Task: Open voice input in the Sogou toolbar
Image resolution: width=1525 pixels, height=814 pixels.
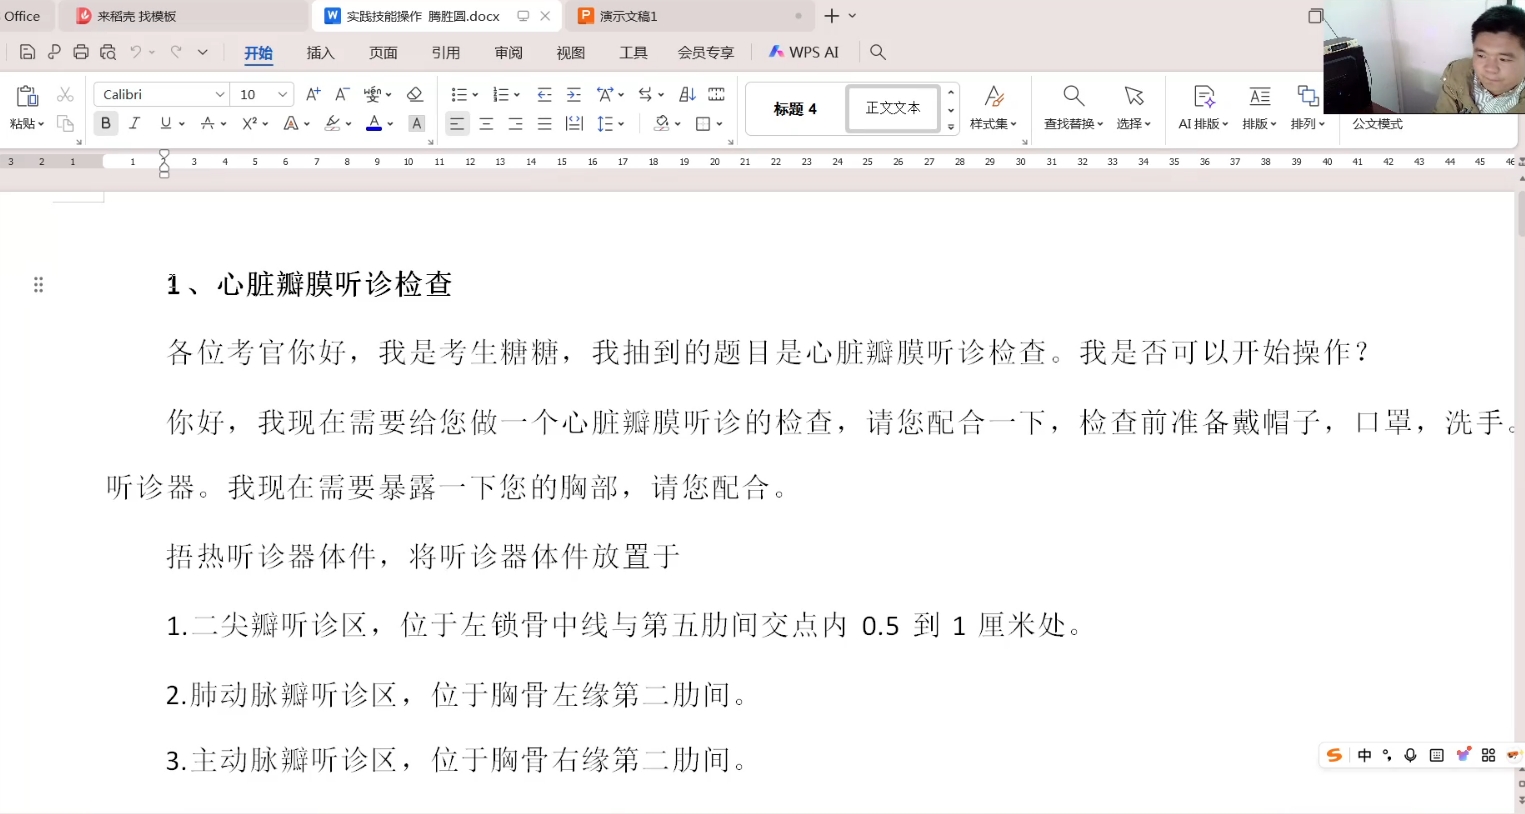Action: tap(1410, 755)
